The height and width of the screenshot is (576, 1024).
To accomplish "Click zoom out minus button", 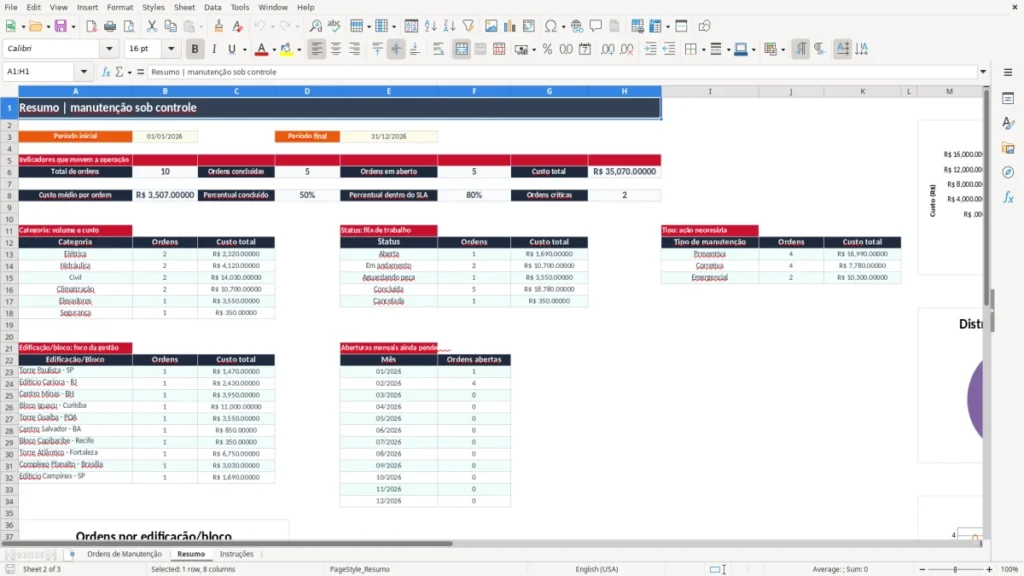I will pos(922,569).
